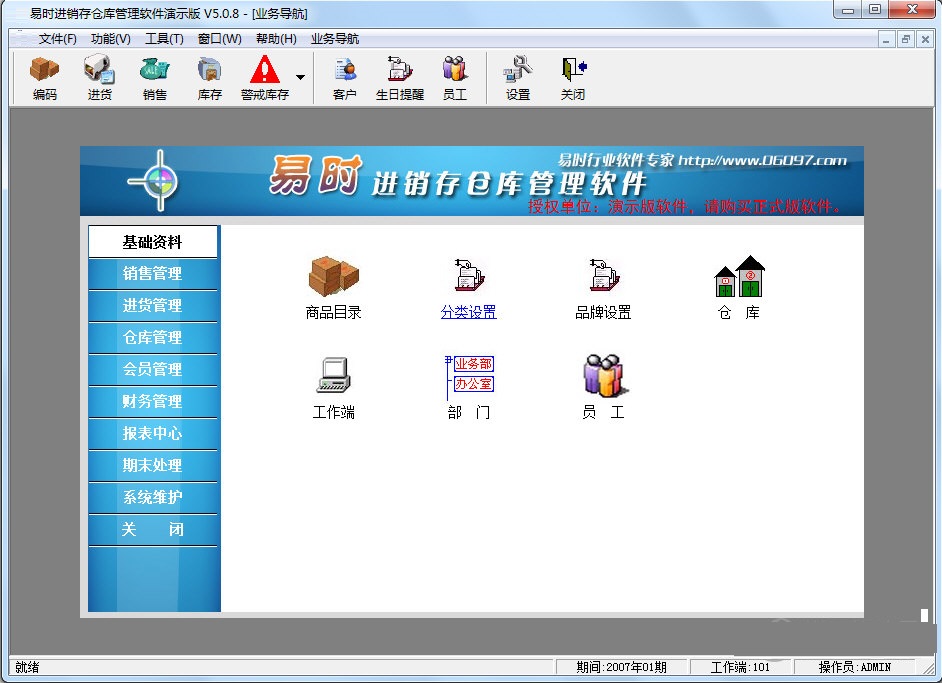Image resolution: width=942 pixels, height=683 pixels.
Task: Click the 关闭 button in the sidebar
Action: pyautogui.click(x=153, y=529)
